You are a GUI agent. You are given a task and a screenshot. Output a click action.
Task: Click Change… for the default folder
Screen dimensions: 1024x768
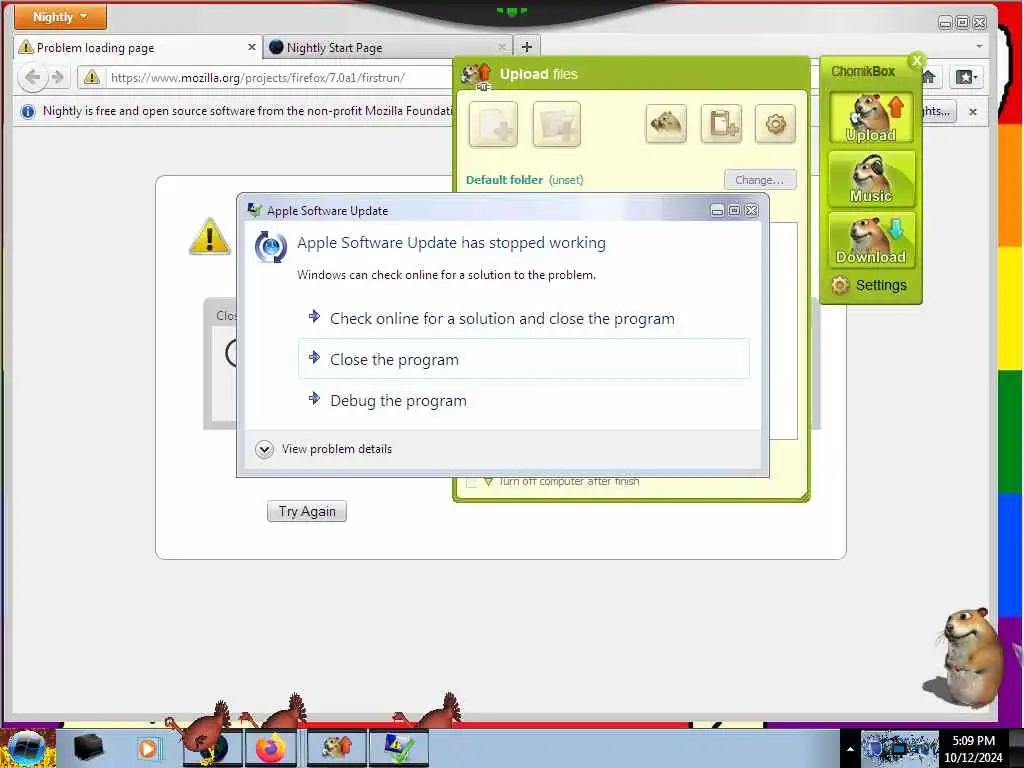point(760,180)
